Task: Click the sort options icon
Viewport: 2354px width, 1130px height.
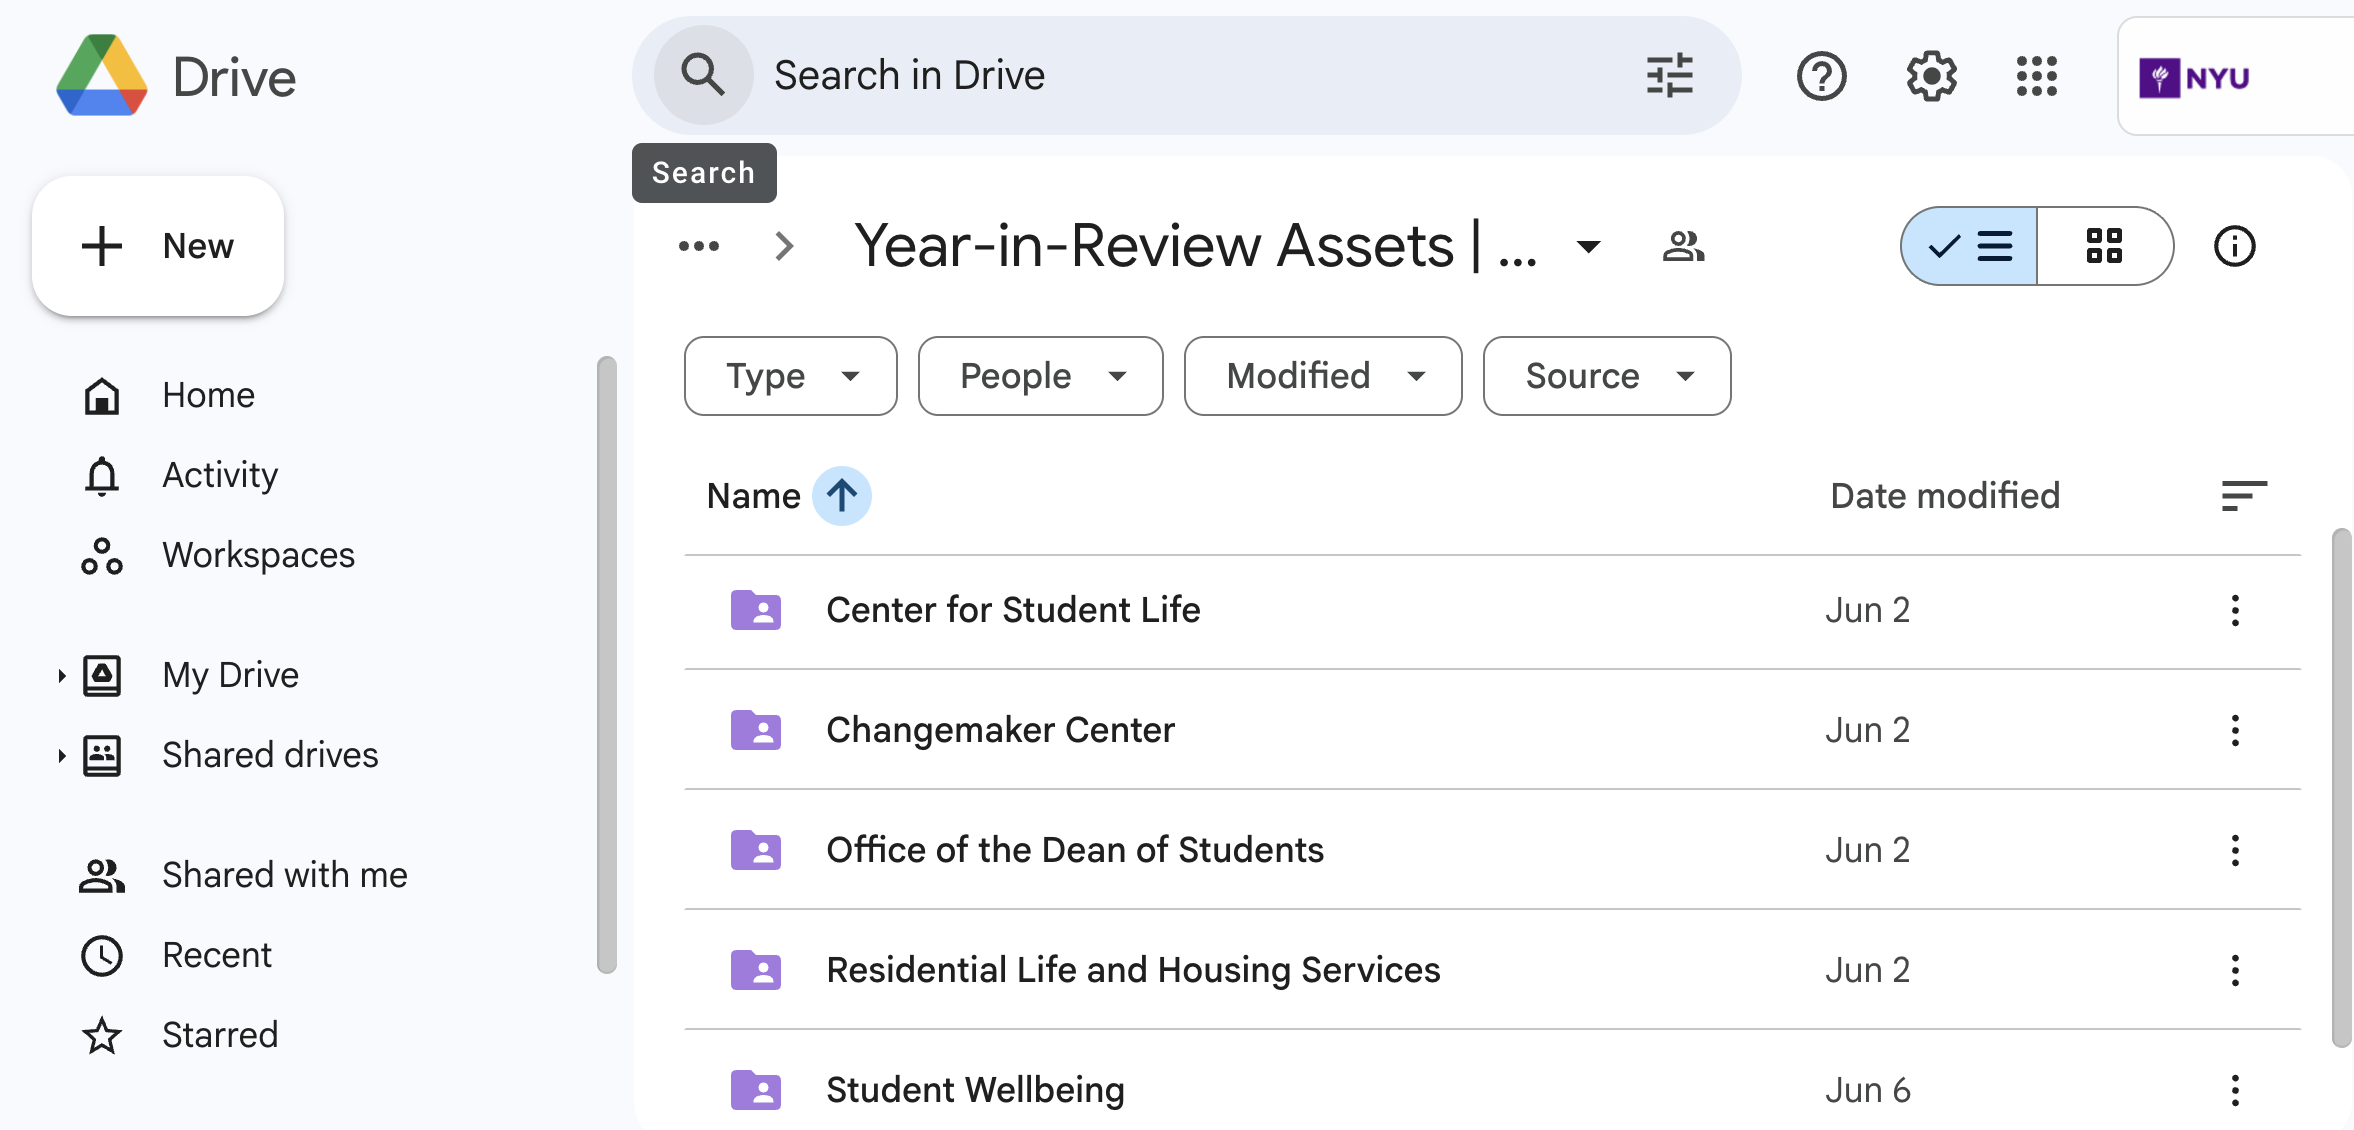Action: coord(2243,496)
